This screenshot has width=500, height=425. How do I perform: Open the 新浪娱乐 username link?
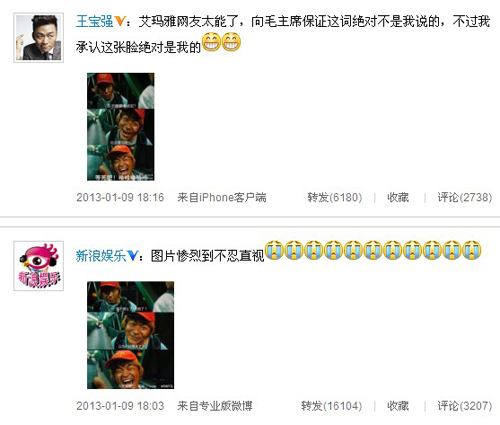point(101,256)
